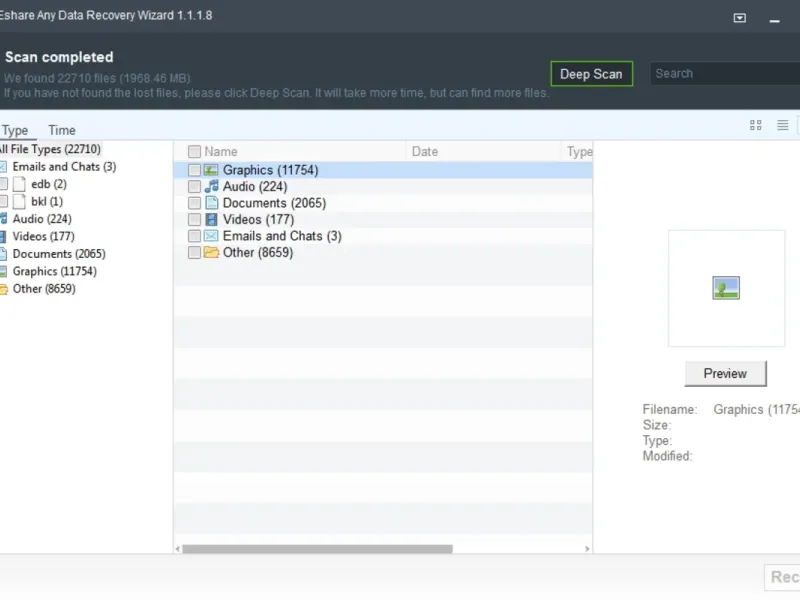Click the Audio music note icon in list
Screen dimensions: 800x600
point(211,186)
